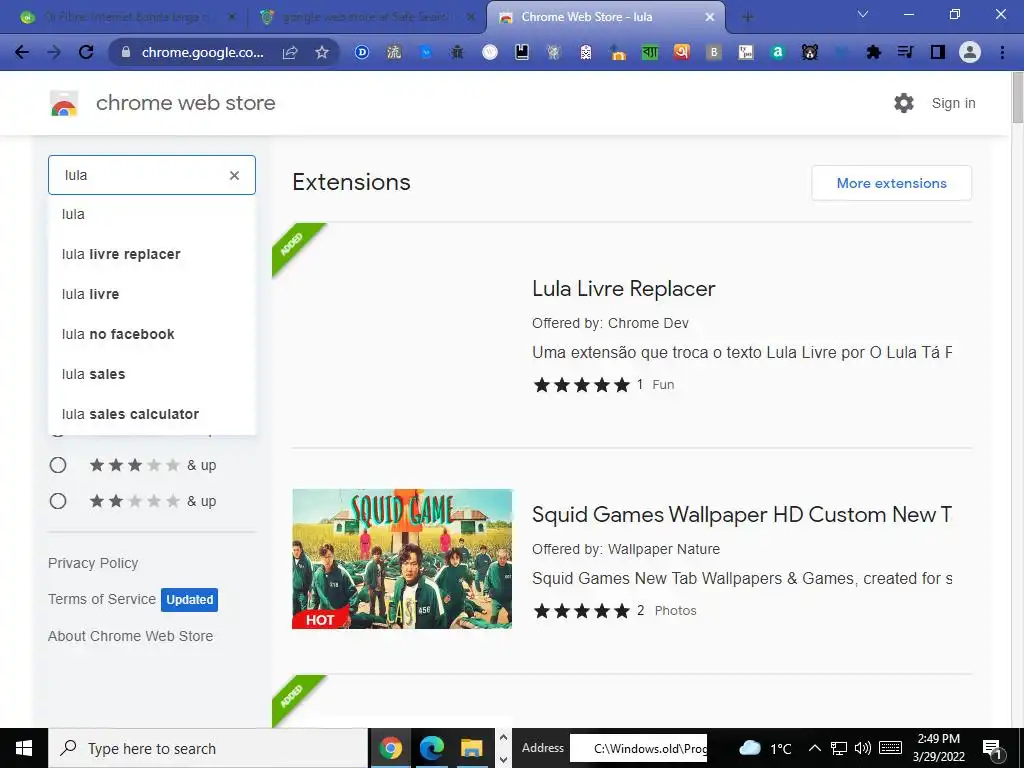Select the 3 stars & up rating filter

[x=58, y=465]
